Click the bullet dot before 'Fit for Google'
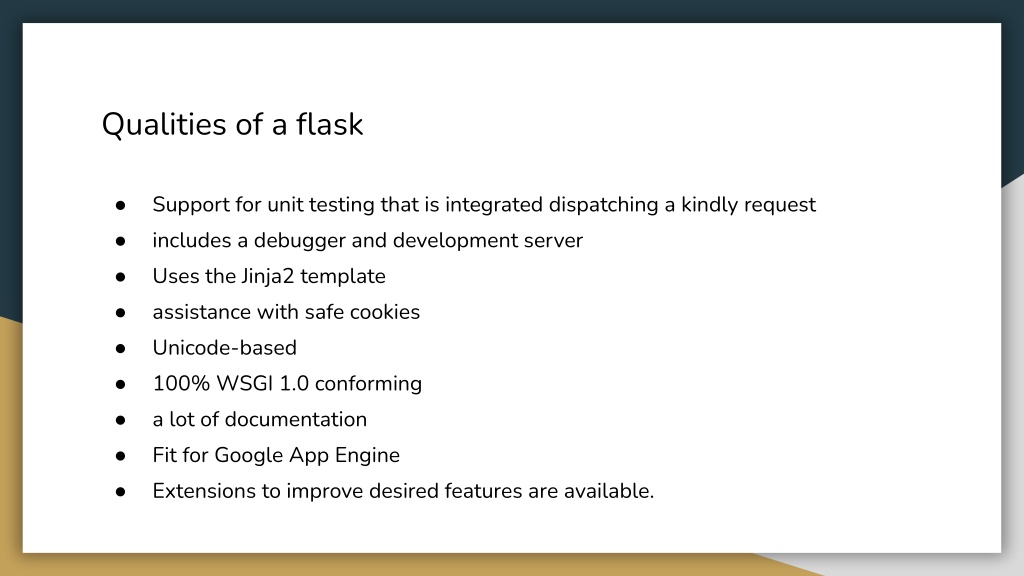The width and height of the screenshot is (1024, 576). click(x=120, y=456)
